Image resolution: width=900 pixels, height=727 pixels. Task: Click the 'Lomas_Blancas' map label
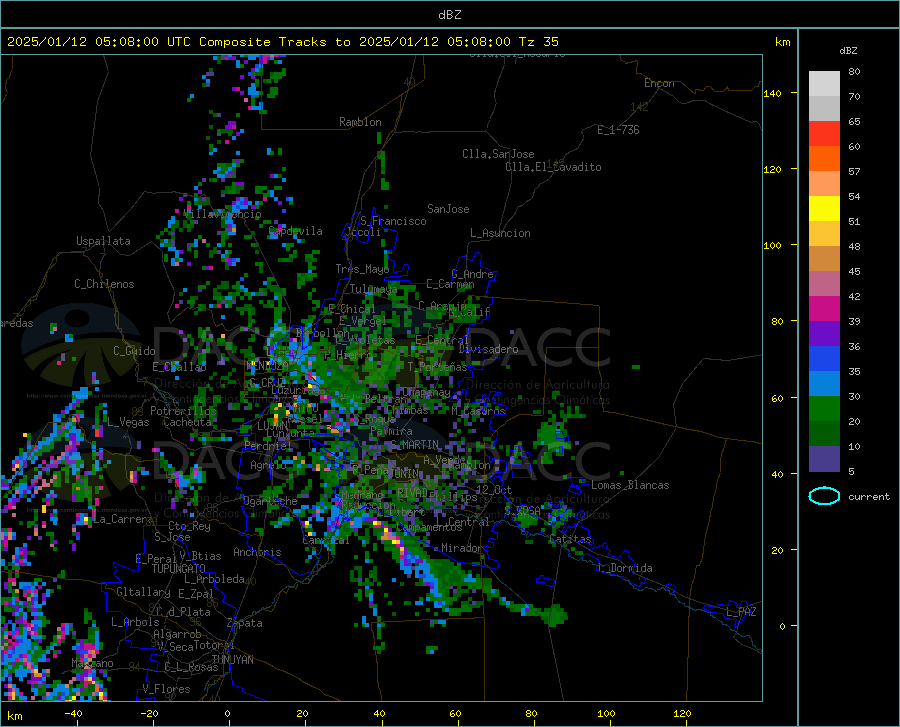(630, 485)
